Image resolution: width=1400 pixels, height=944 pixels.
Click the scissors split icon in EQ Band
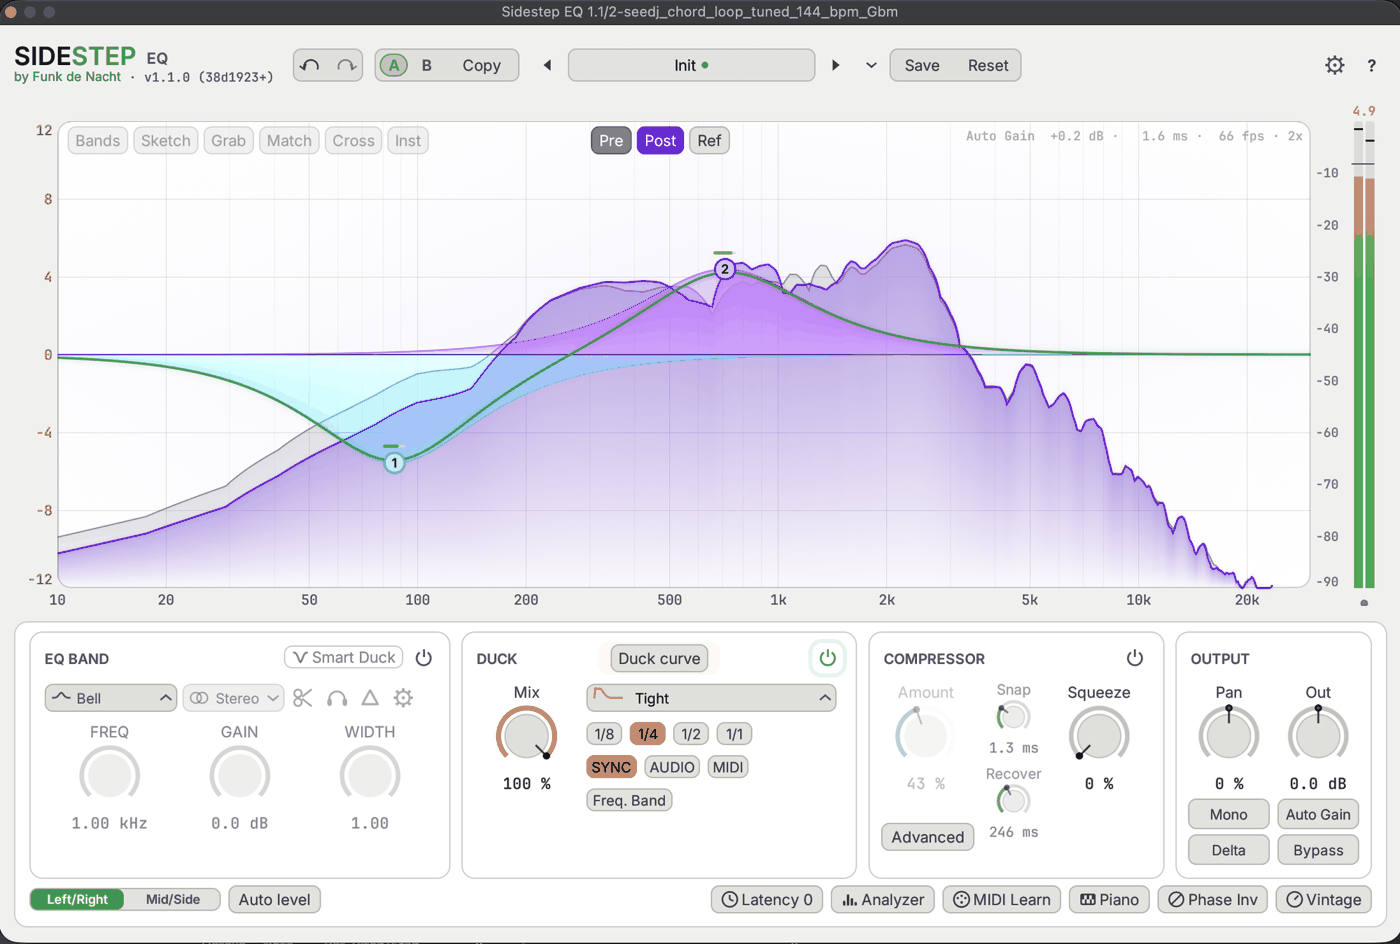(303, 698)
